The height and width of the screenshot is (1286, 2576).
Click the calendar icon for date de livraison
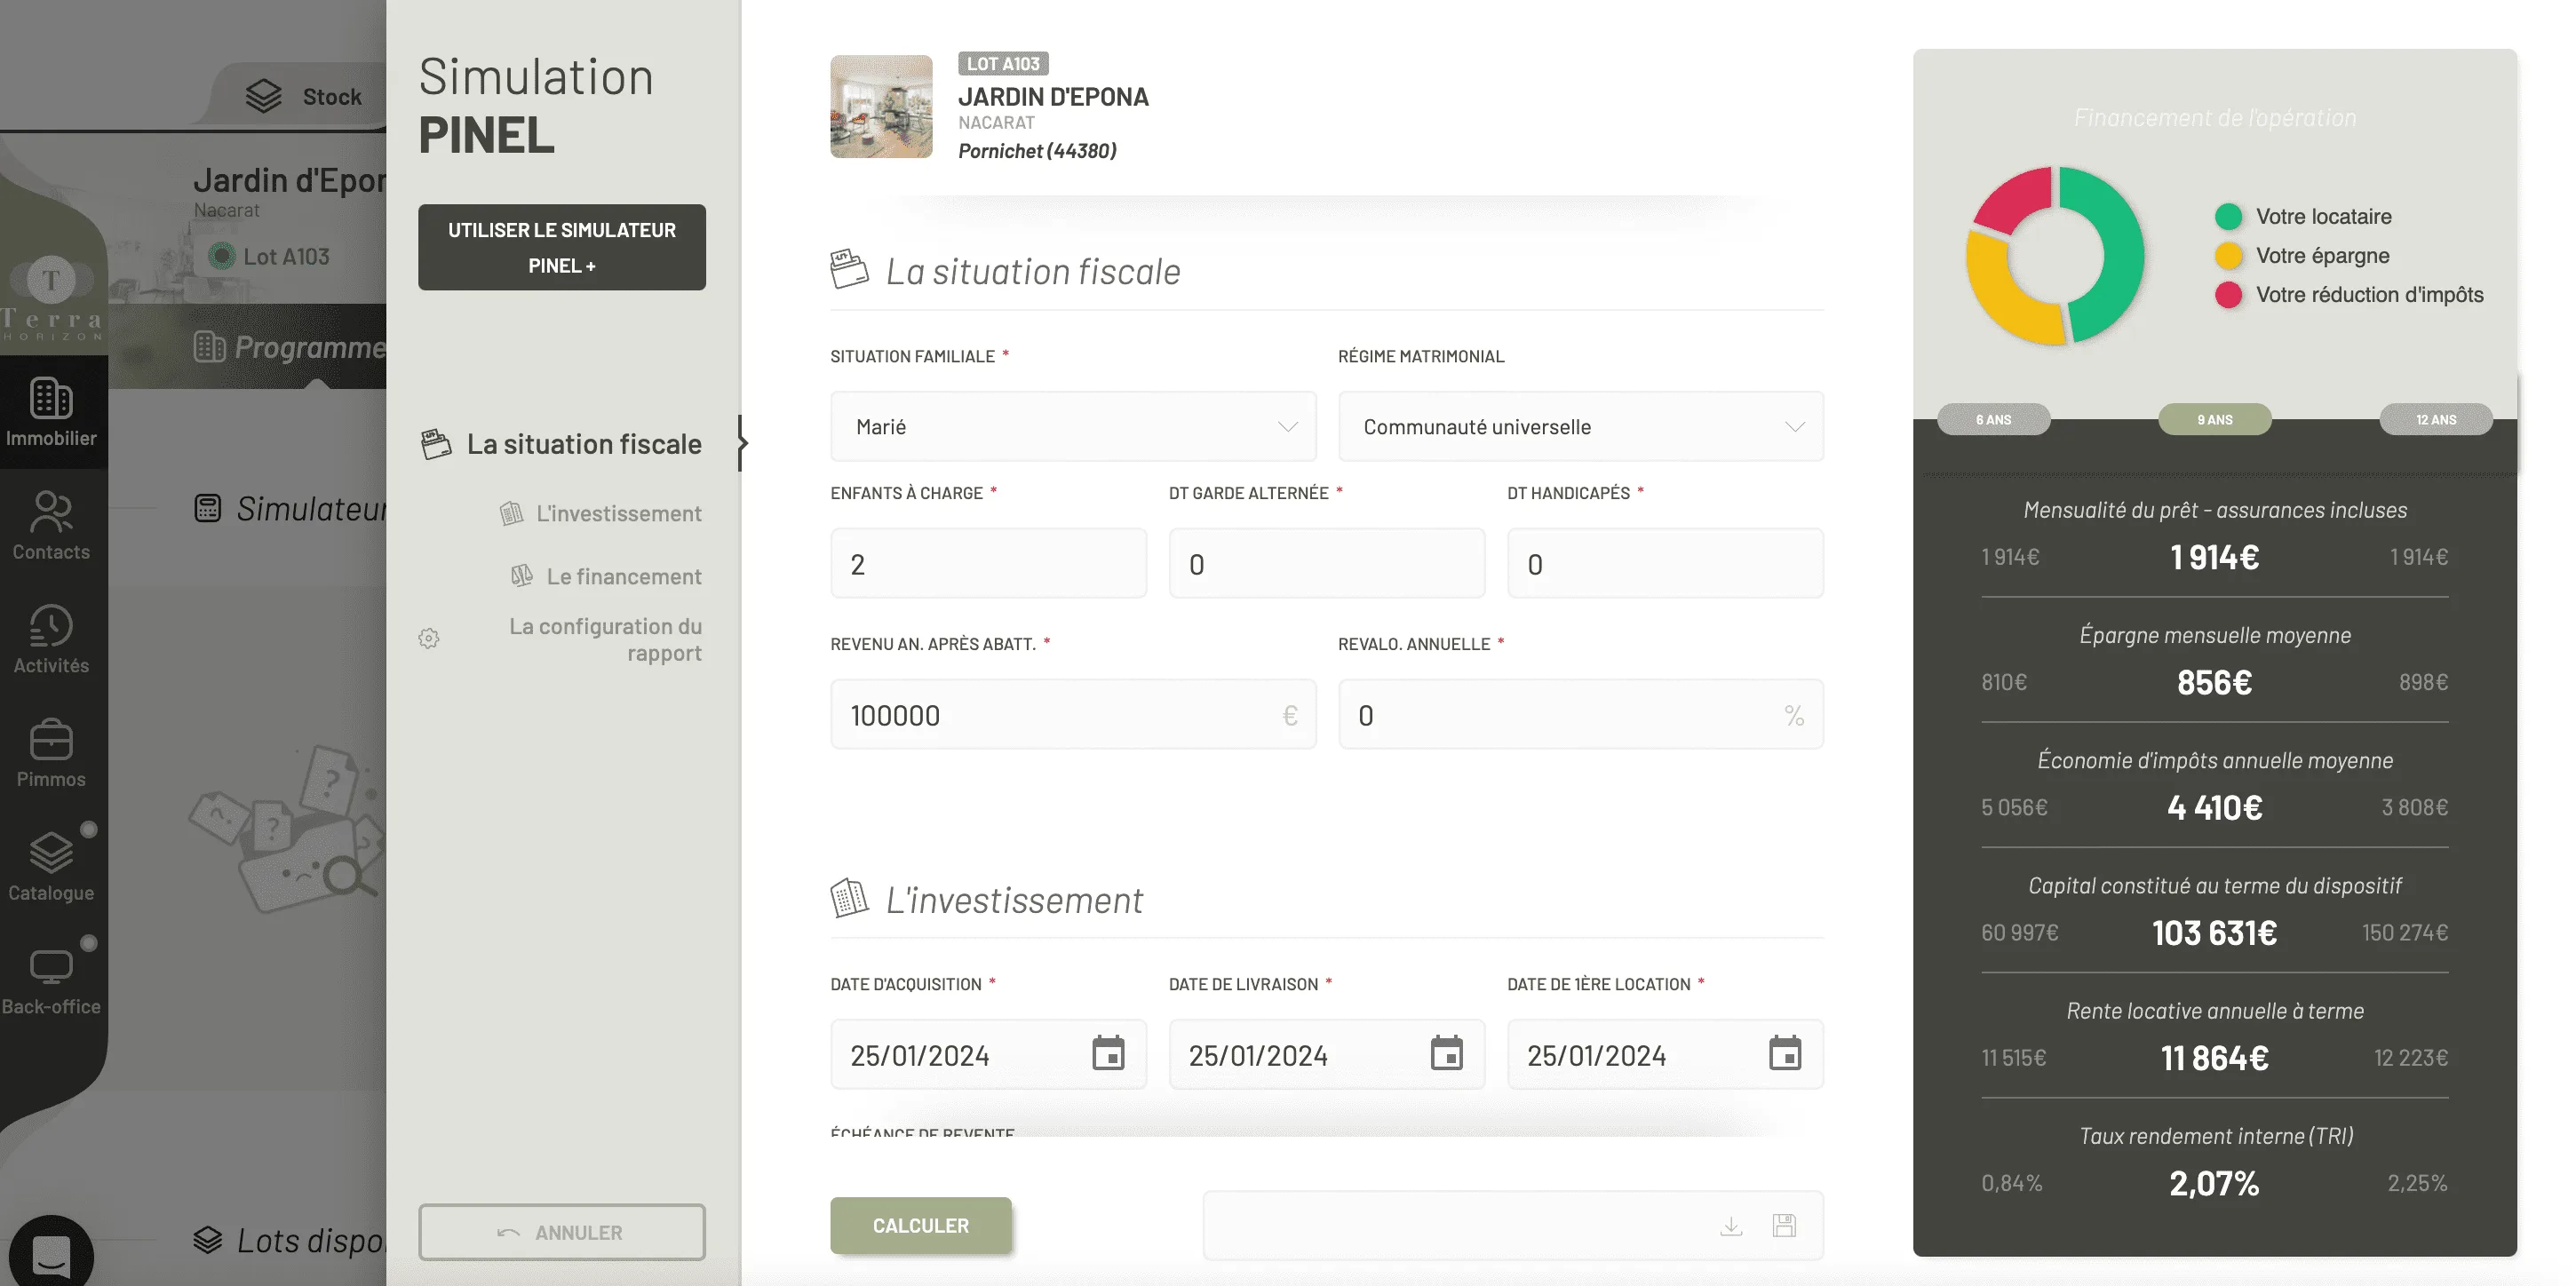(1446, 1054)
